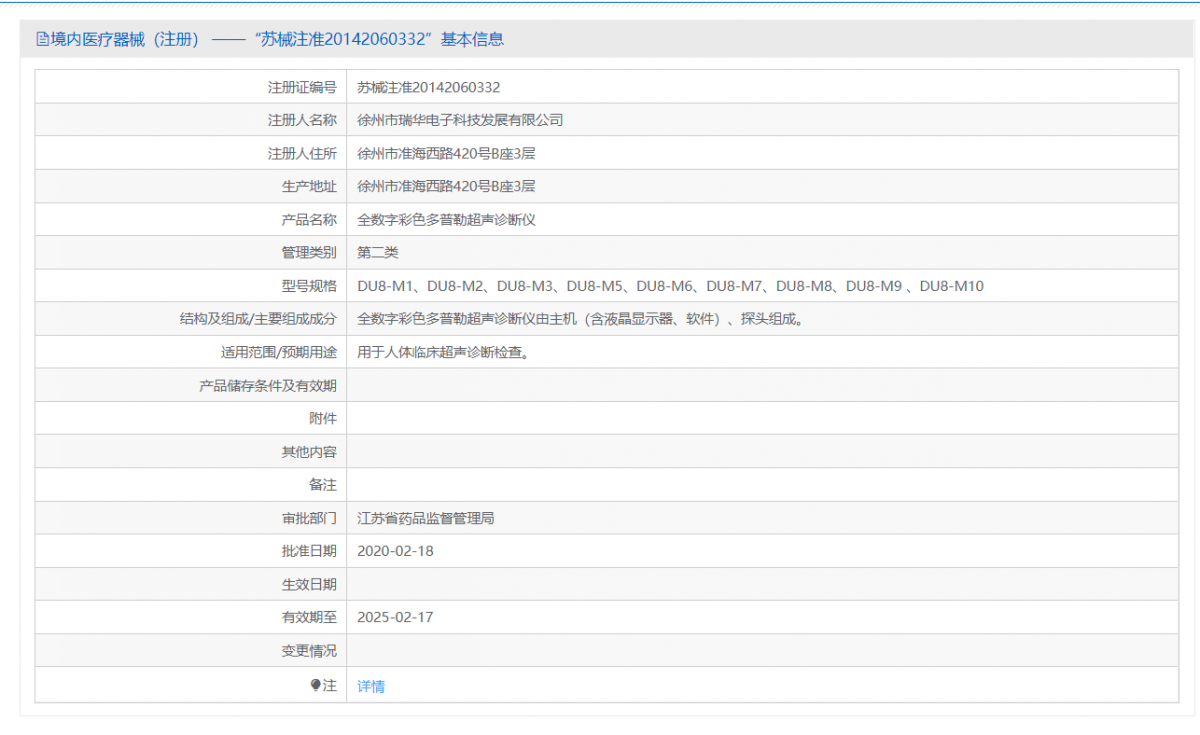Click the 管理类别 label
Screen dimensions: 1200x735
point(309,252)
